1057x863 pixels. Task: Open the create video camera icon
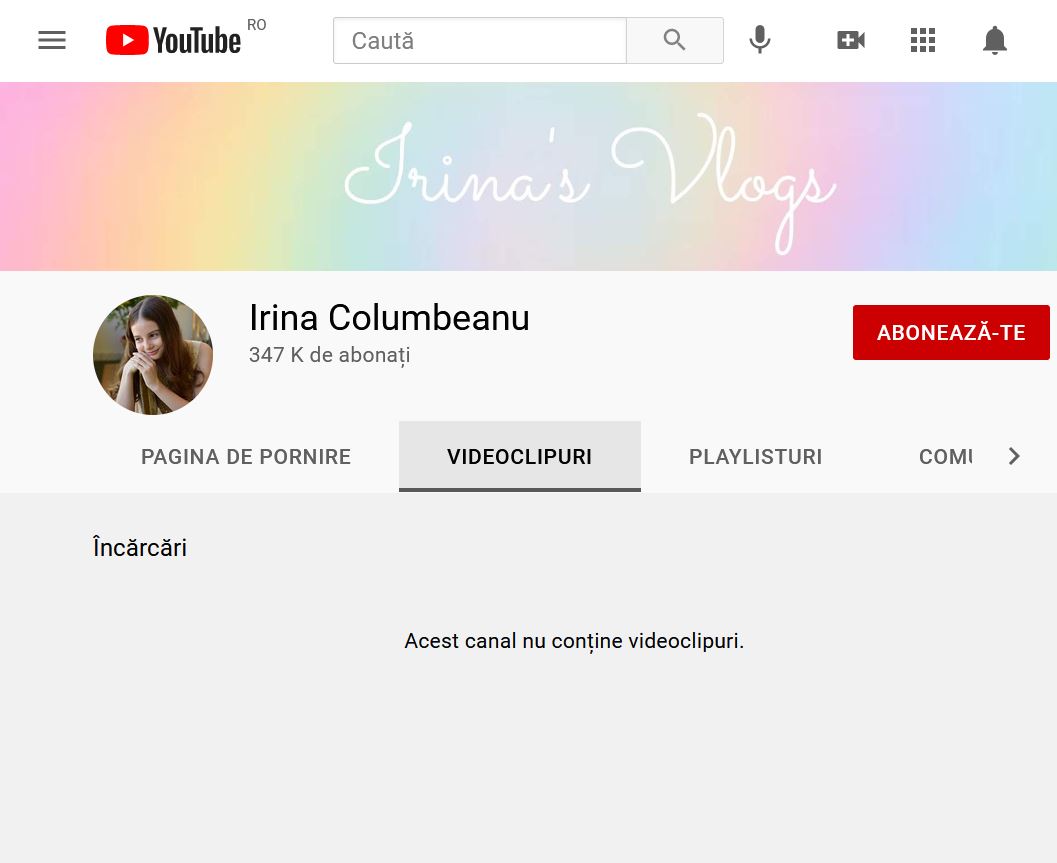[x=850, y=40]
